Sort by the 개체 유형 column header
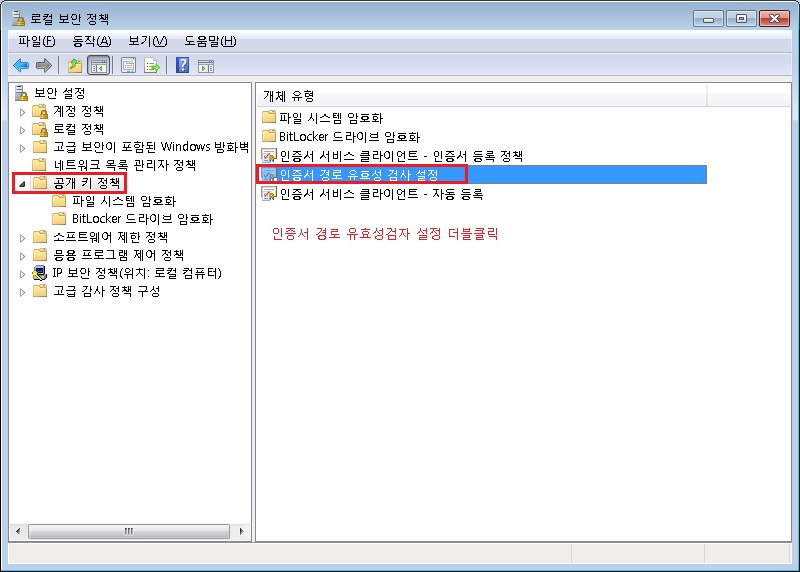 [482, 95]
